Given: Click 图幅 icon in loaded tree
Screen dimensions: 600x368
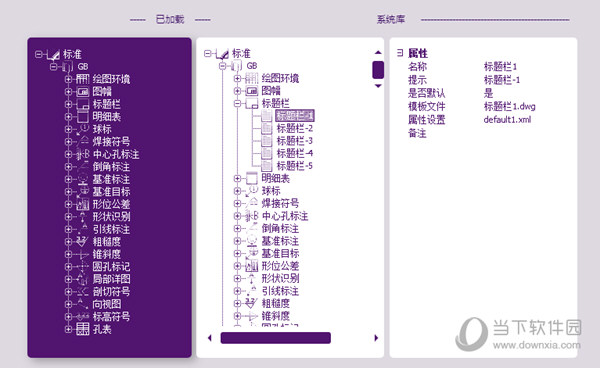Looking at the screenshot, I should tap(82, 91).
